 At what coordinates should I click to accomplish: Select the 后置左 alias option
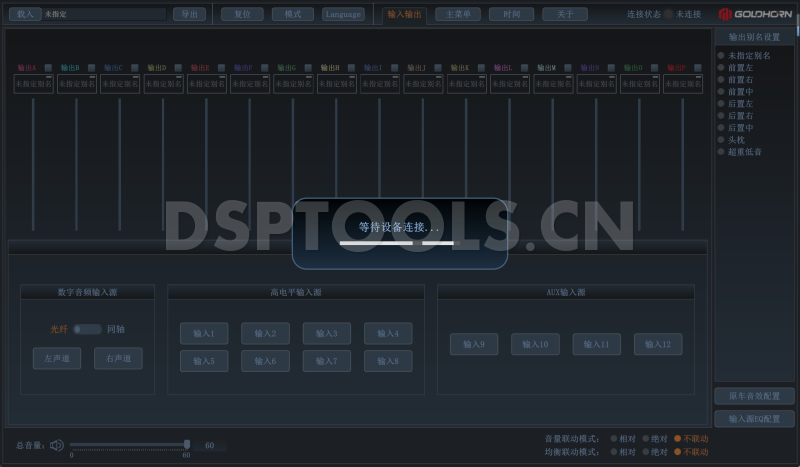point(735,104)
